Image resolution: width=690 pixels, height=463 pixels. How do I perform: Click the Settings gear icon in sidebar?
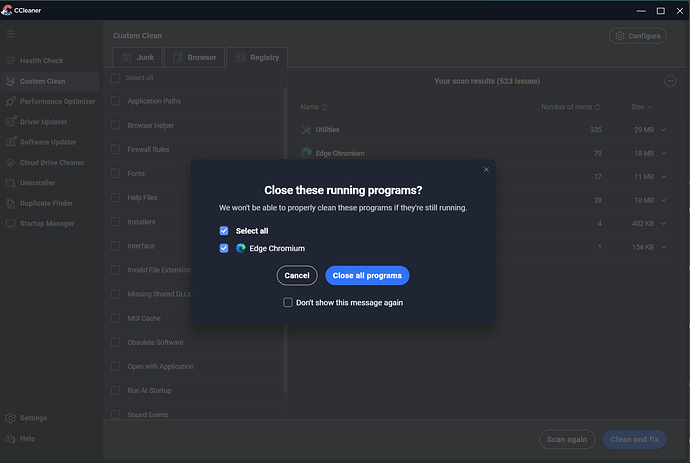point(11,418)
